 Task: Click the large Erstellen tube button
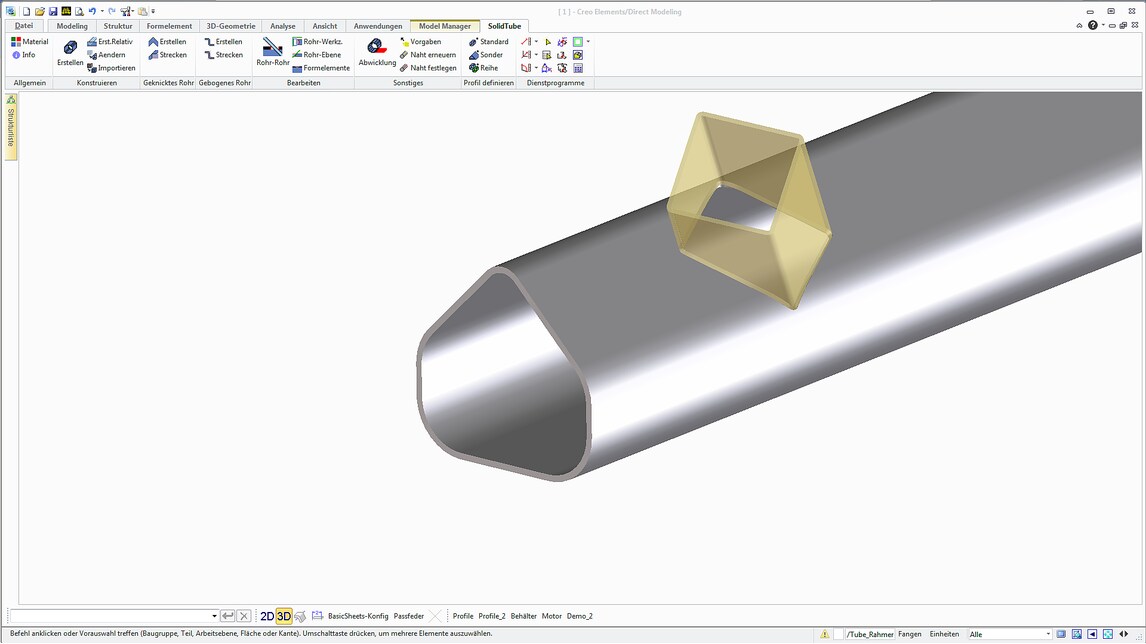[70, 53]
